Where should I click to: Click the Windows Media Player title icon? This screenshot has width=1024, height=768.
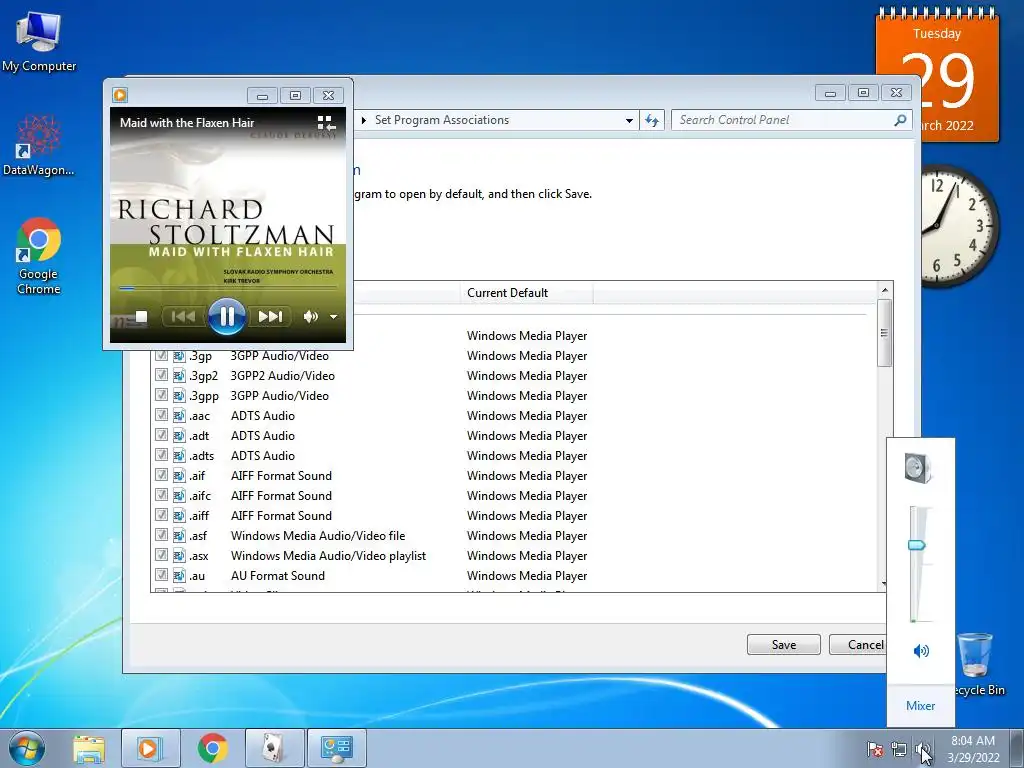120,95
